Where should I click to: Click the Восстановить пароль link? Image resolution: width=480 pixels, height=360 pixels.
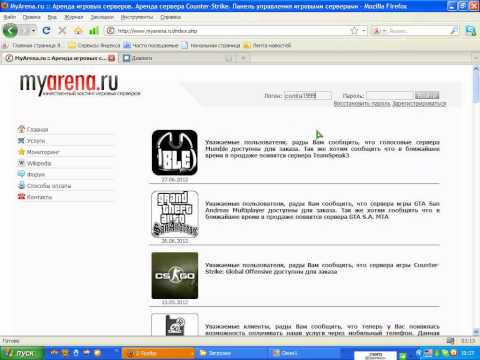click(362, 104)
